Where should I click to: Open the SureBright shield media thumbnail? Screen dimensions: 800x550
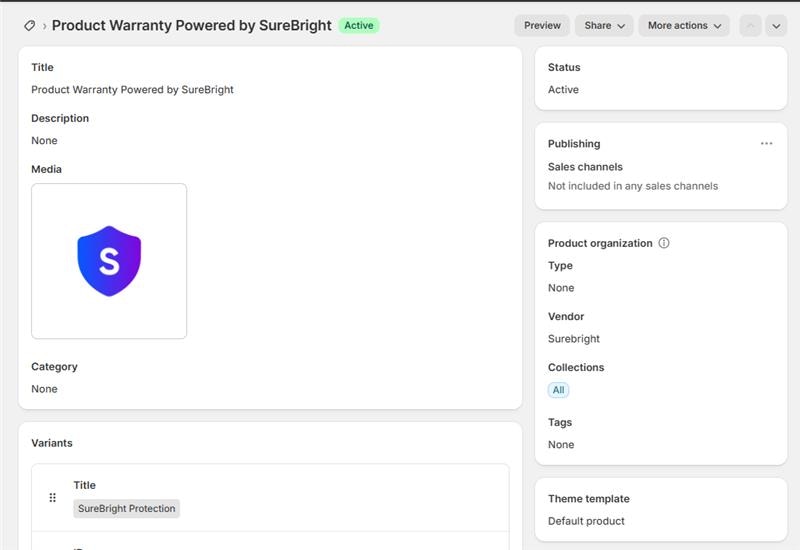click(x=109, y=261)
